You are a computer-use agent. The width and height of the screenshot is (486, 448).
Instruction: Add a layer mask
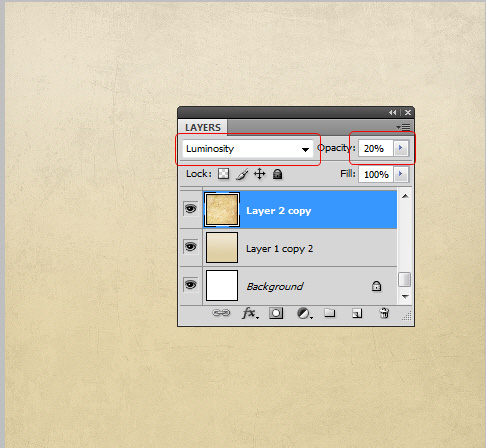[x=276, y=313]
